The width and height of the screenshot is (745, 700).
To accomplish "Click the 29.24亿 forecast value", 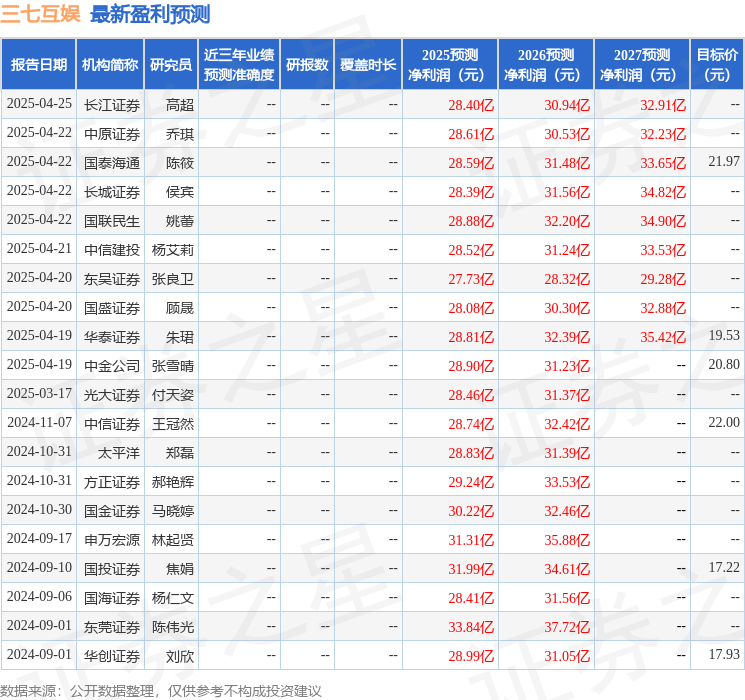I will tap(471, 482).
